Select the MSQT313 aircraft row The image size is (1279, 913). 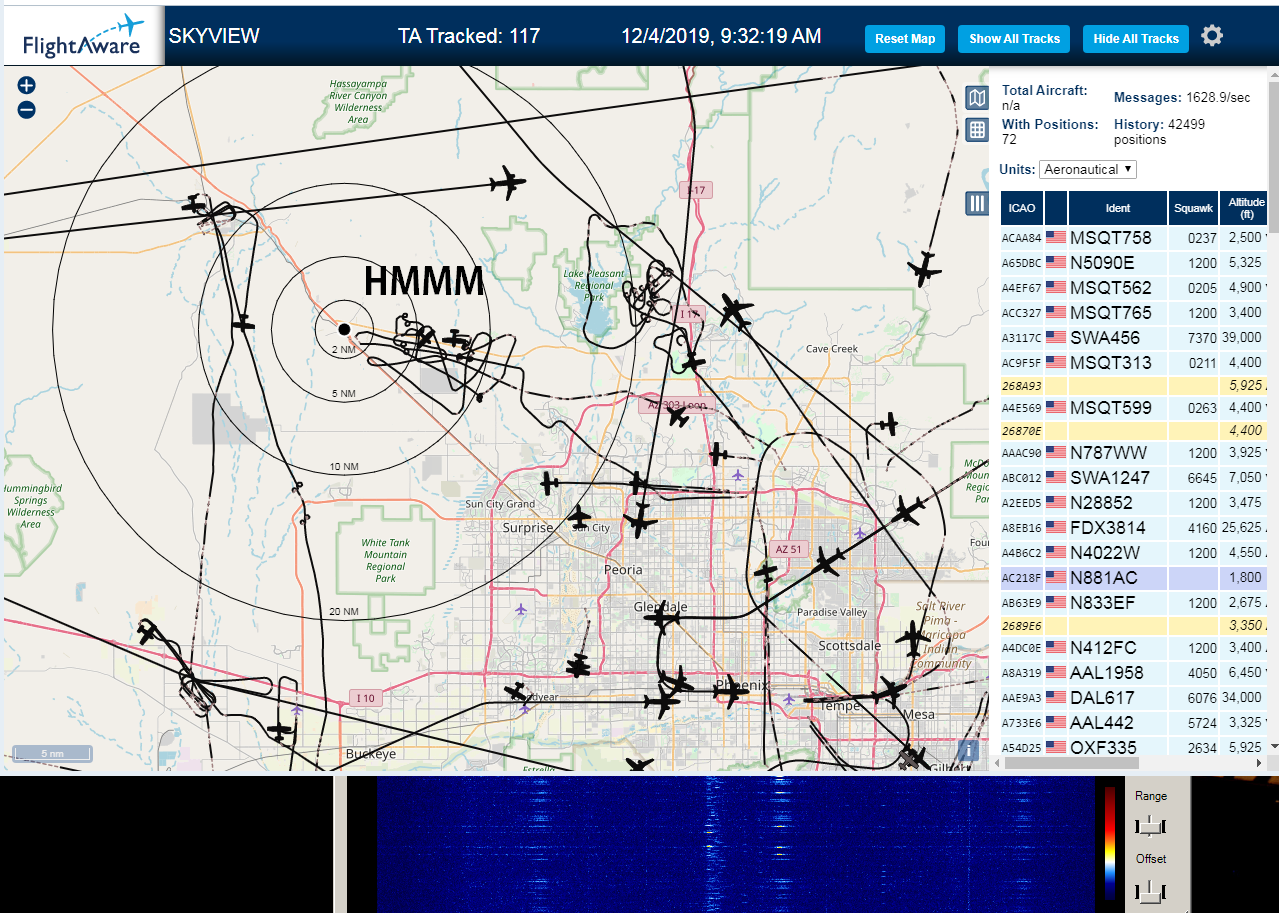[1134, 363]
